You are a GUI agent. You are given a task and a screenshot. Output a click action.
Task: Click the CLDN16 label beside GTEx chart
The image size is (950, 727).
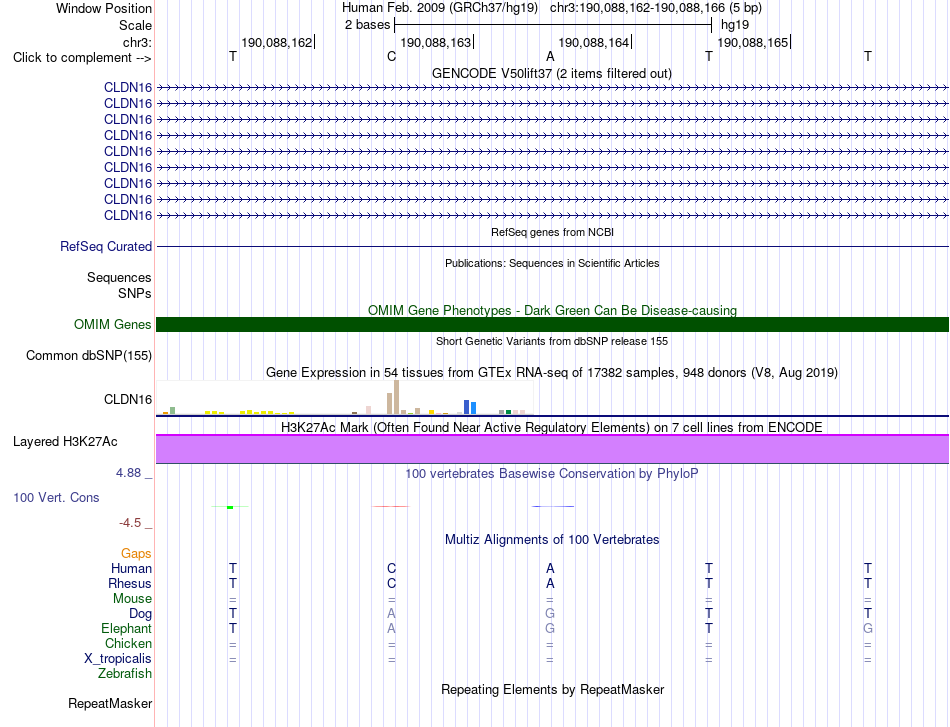(x=128, y=399)
